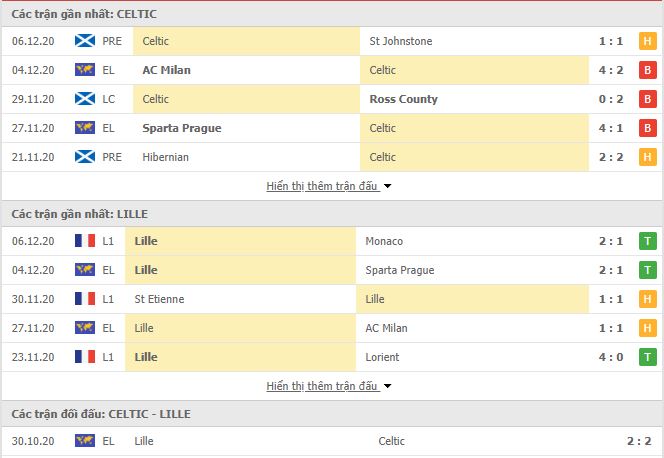Click France flag on St Etienne 30.11.20 row
Image resolution: width=664 pixels, height=458 pixels.
[x=85, y=299]
